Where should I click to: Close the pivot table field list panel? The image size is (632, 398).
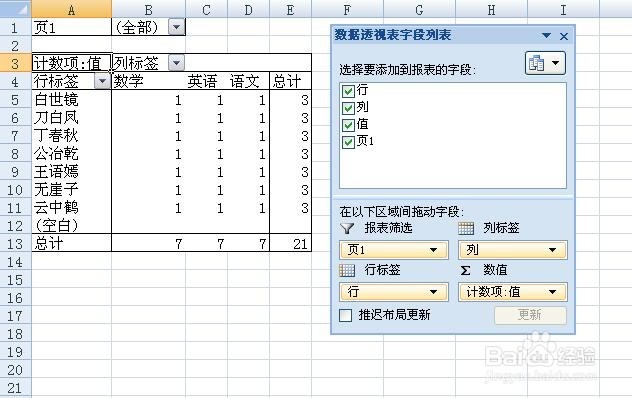(564, 36)
